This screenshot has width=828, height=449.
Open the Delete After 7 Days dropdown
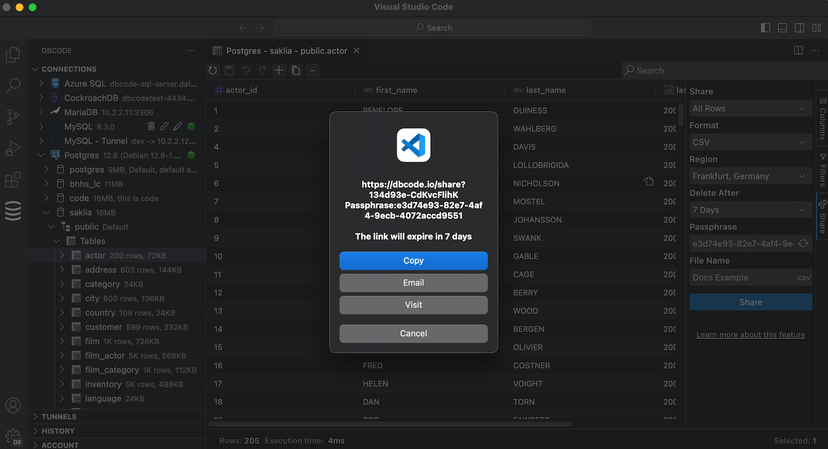[x=750, y=210]
